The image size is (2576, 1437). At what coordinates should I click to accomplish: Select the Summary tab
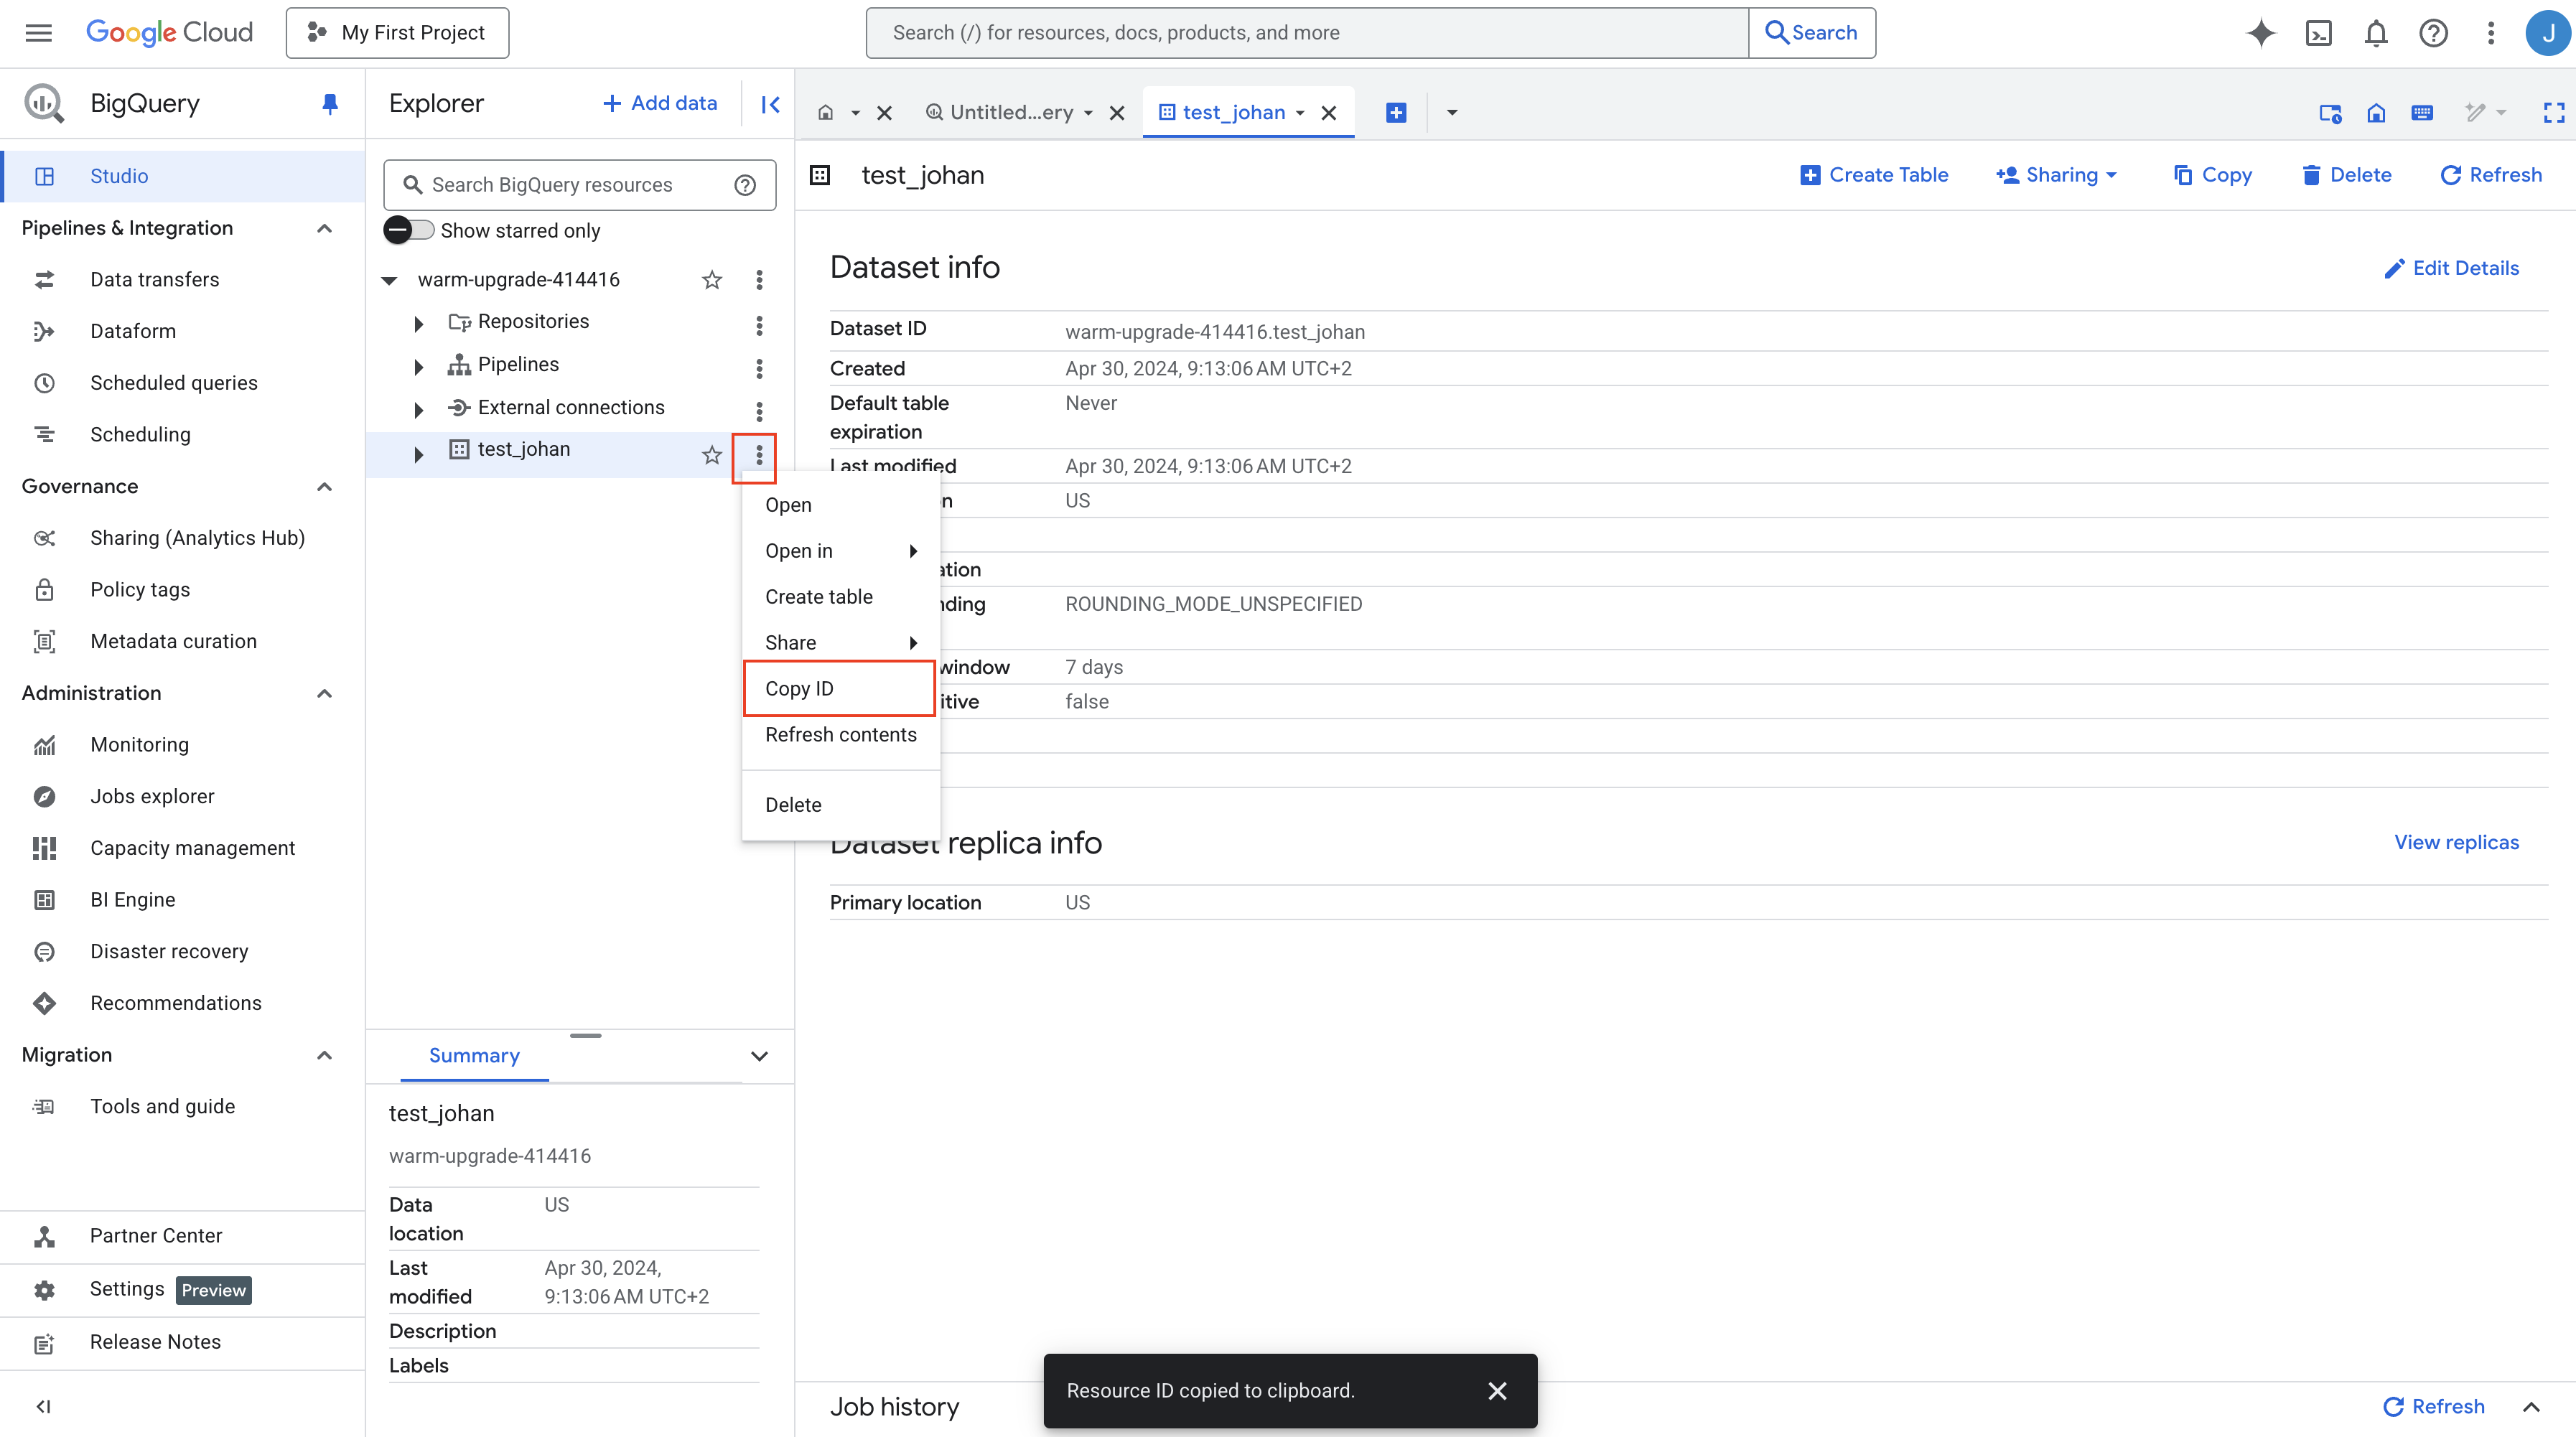pyautogui.click(x=474, y=1056)
